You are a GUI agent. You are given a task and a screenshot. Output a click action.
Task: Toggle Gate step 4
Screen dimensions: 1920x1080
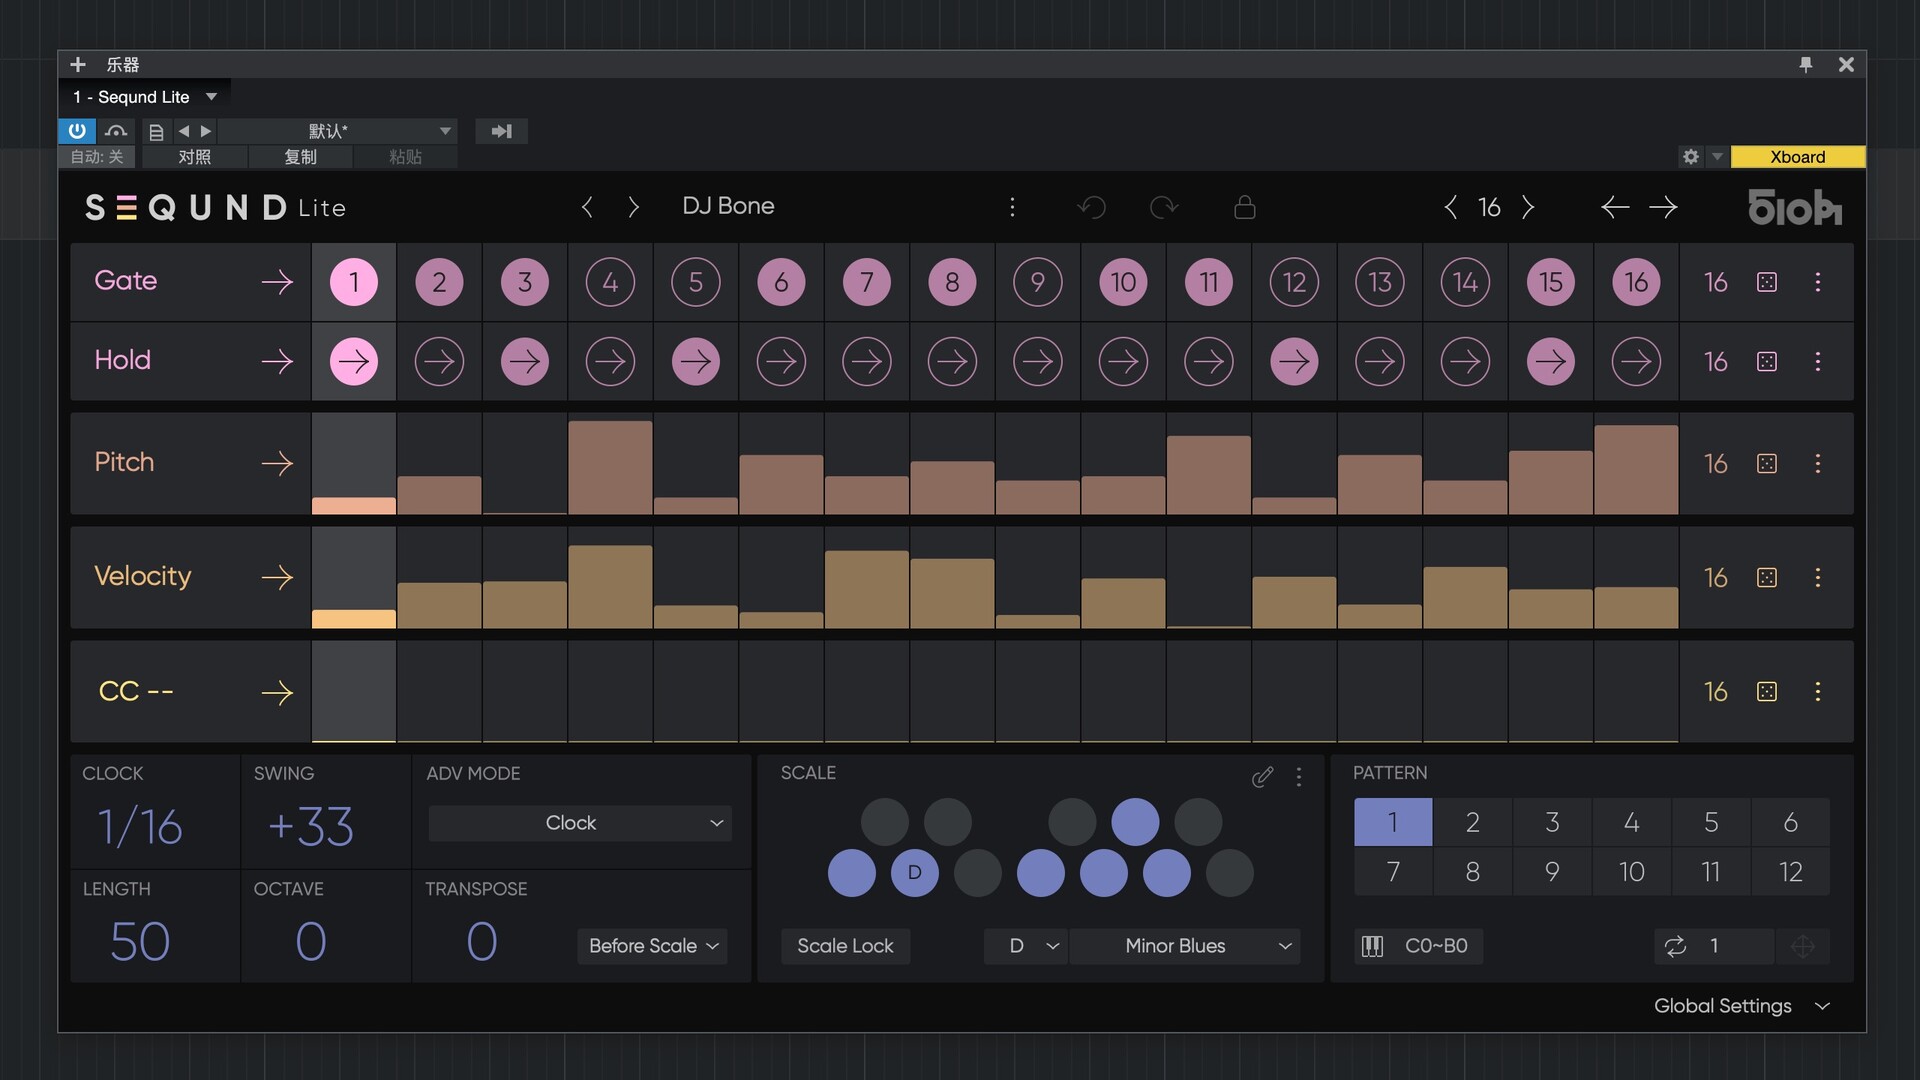[610, 282]
